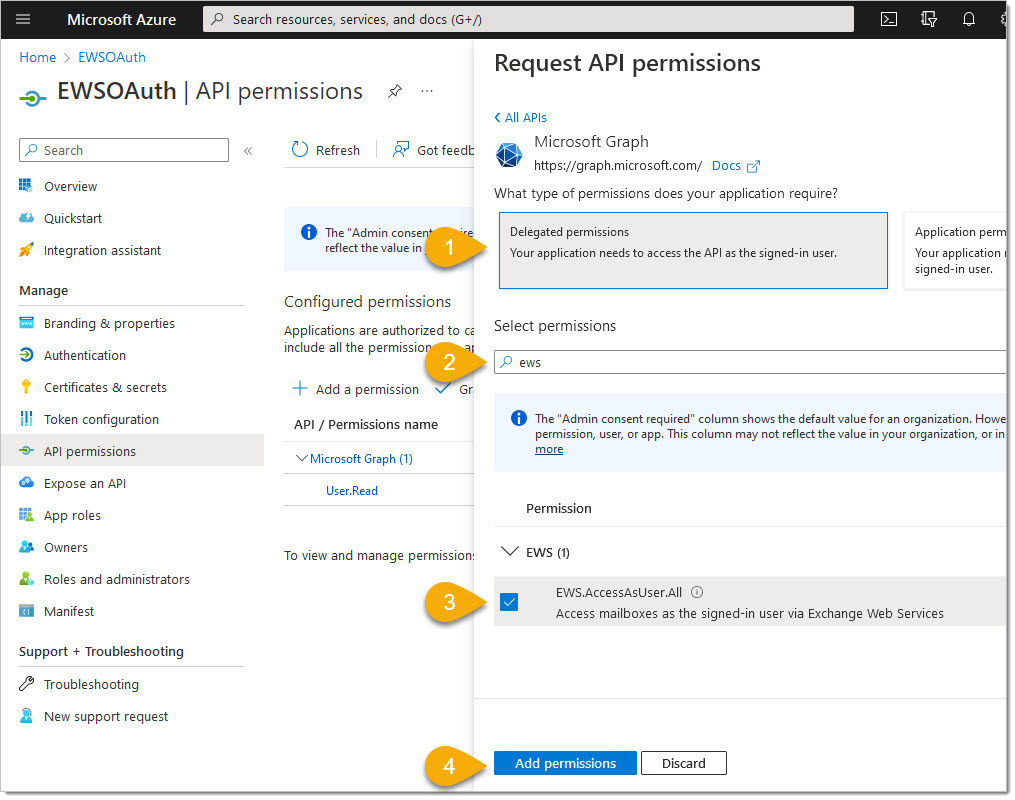The height and width of the screenshot is (800, 1015).
Task: Open Expose an API menu item
Action: [x=85, y=484]
